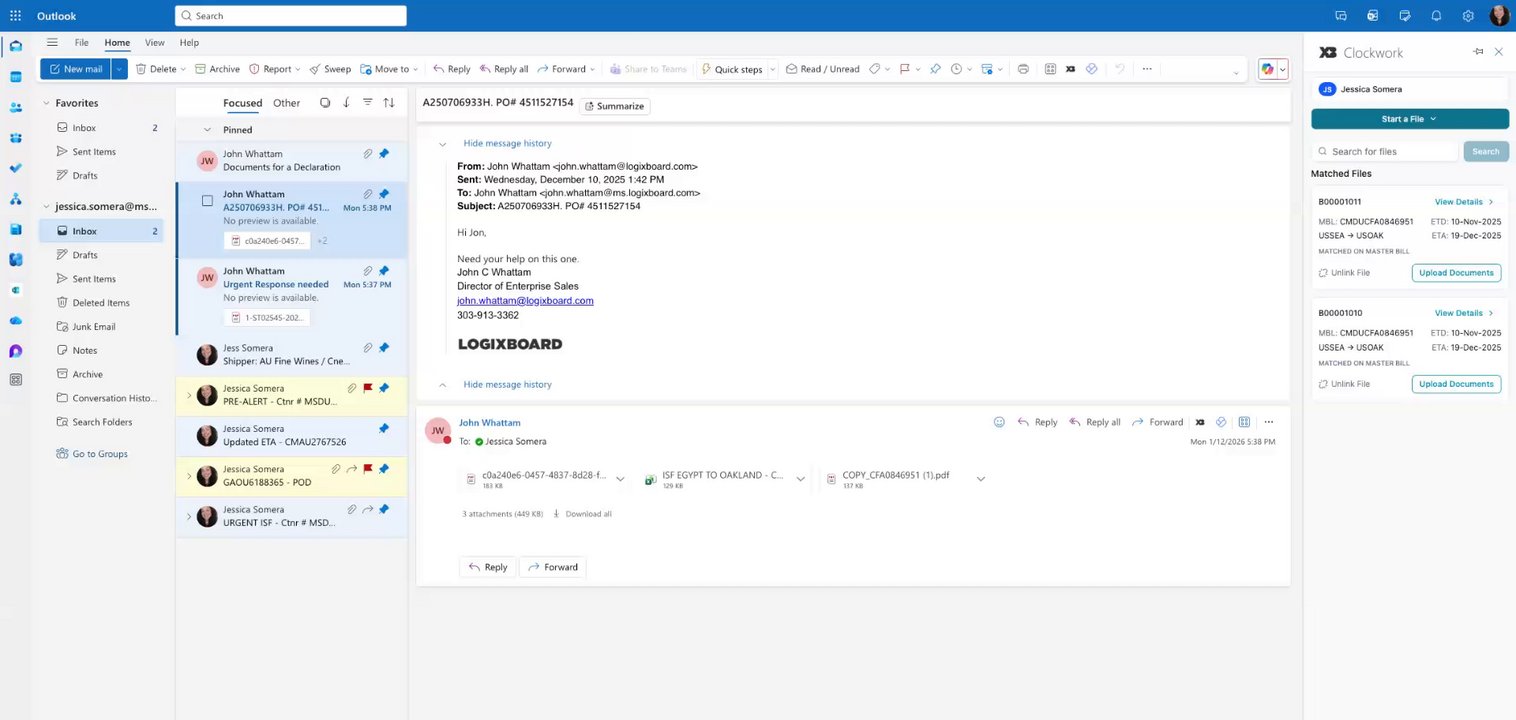Open the Notifications bell in the header
This screenshot has height=720, width=1516.
point(1436,16)
